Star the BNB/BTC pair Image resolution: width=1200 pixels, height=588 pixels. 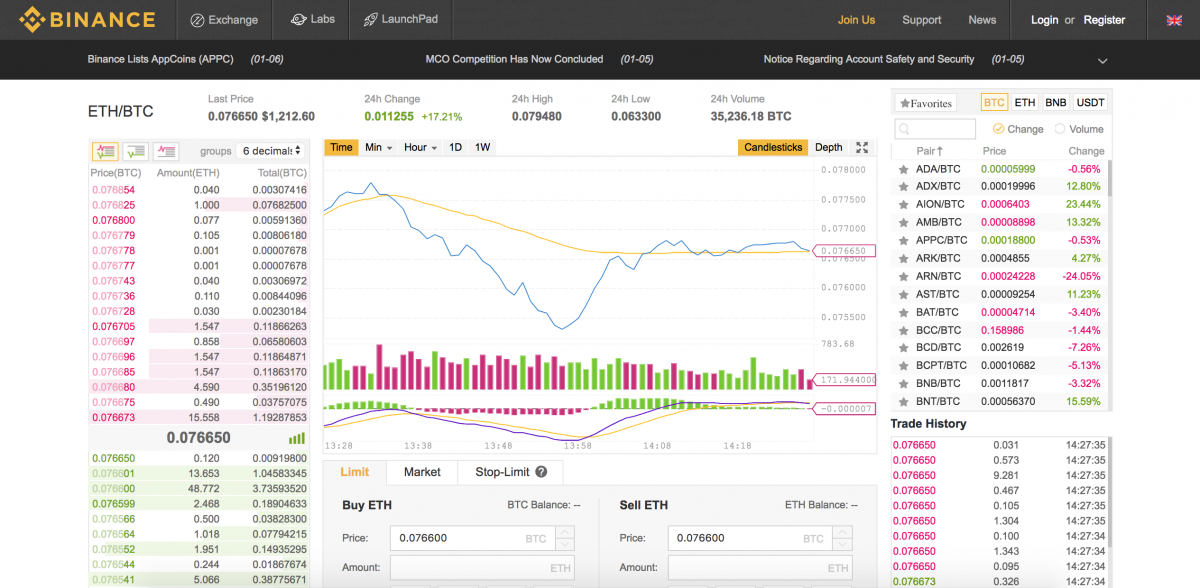[x=903, y=384]
